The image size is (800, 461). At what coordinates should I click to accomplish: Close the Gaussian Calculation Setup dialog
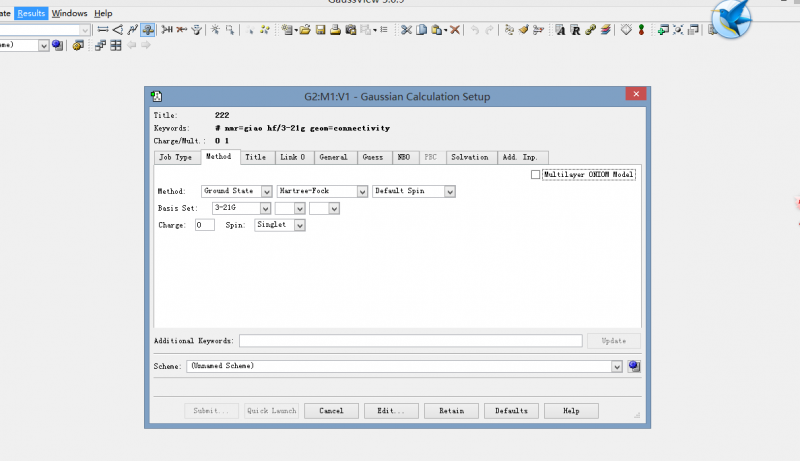click(636, 94)
